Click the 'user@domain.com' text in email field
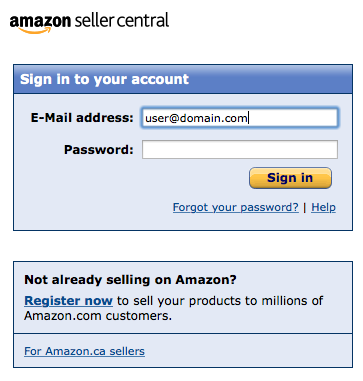The width and height of the screenshot is (363, 381). coord(196,118)
